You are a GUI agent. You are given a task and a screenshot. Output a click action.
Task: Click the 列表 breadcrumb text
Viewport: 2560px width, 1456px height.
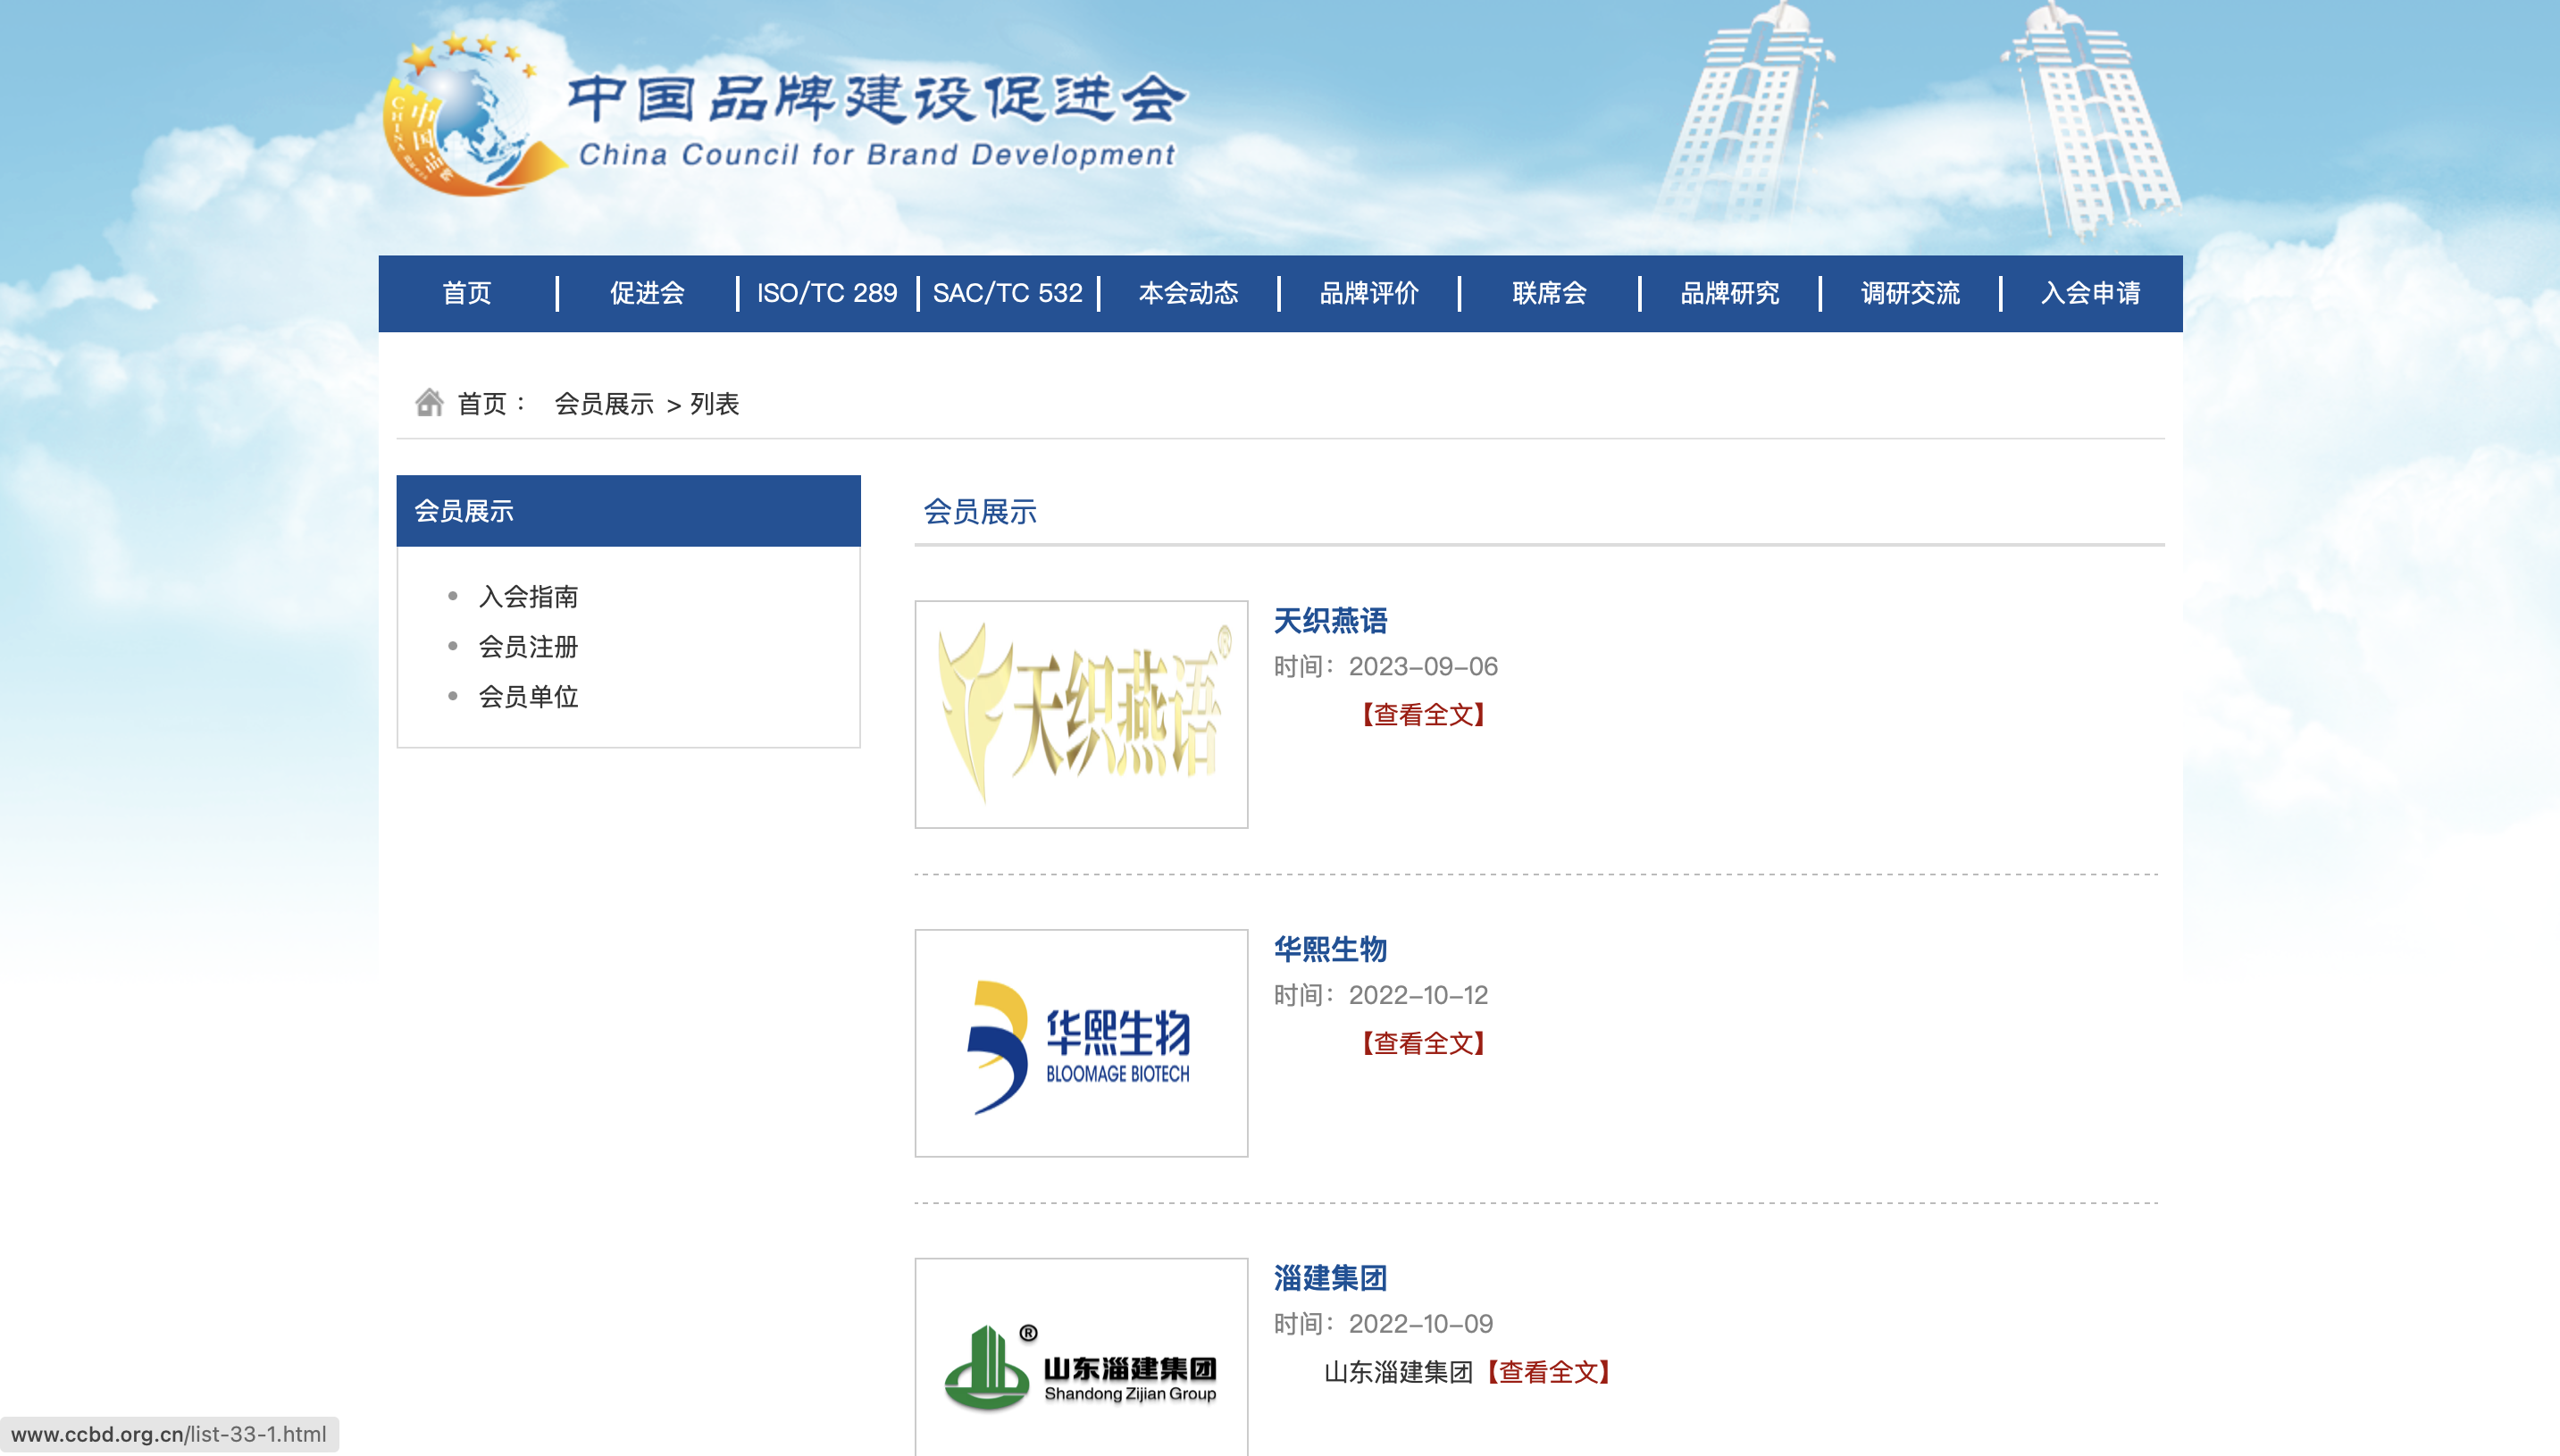coord(714,403)
